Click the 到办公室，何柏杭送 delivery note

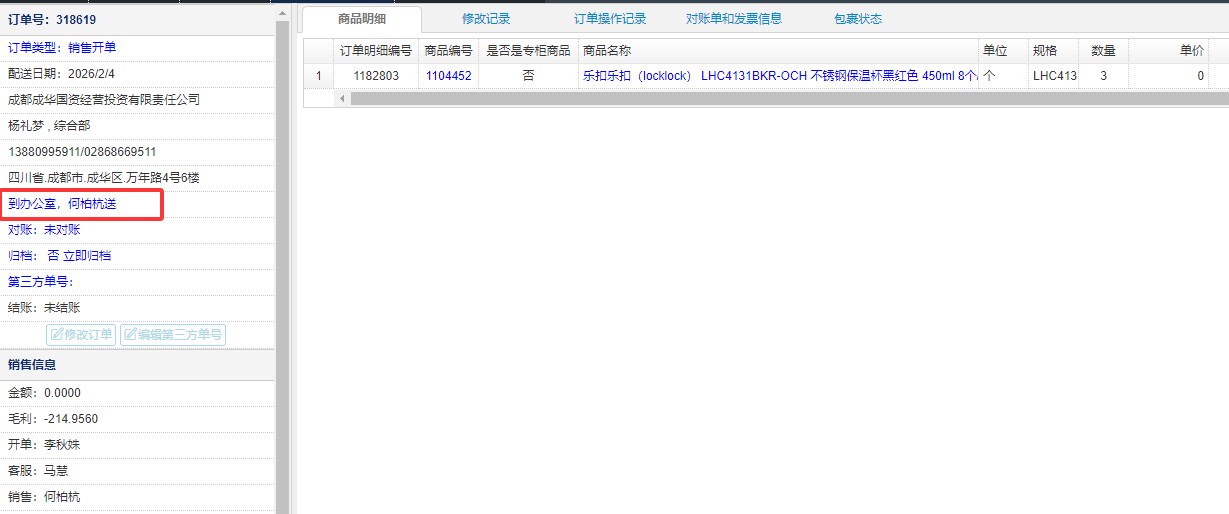63,204
